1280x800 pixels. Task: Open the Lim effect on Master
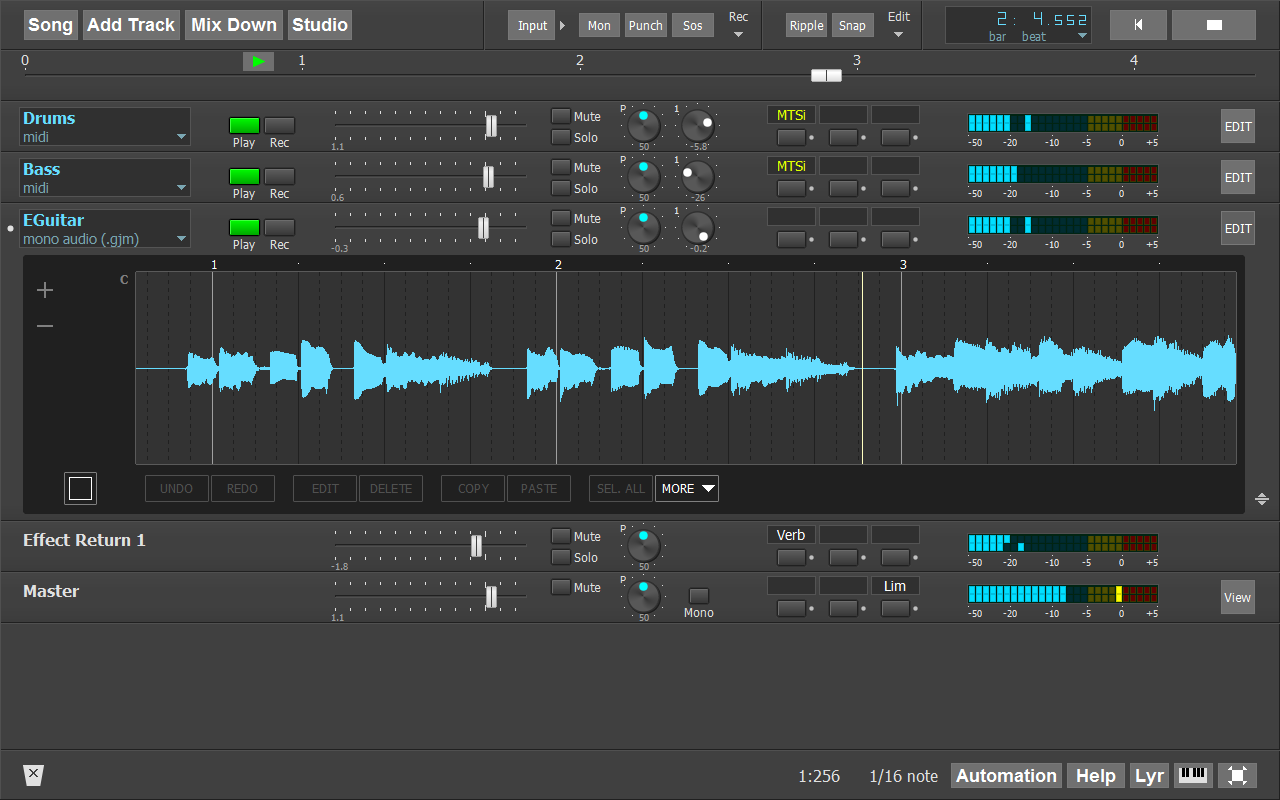(x=896, y=585)
